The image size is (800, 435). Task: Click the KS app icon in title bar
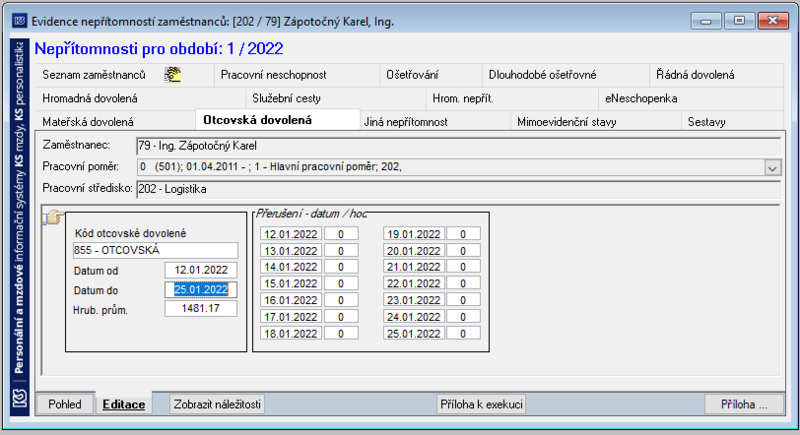19,21
